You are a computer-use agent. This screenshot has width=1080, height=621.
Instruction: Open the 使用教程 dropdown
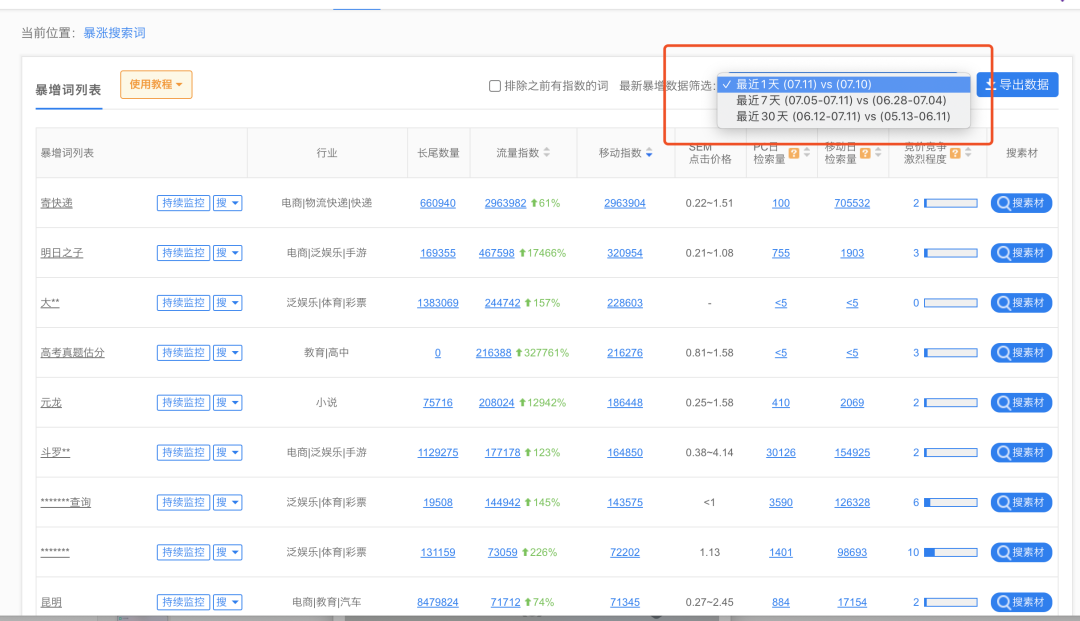click(156, 85)
